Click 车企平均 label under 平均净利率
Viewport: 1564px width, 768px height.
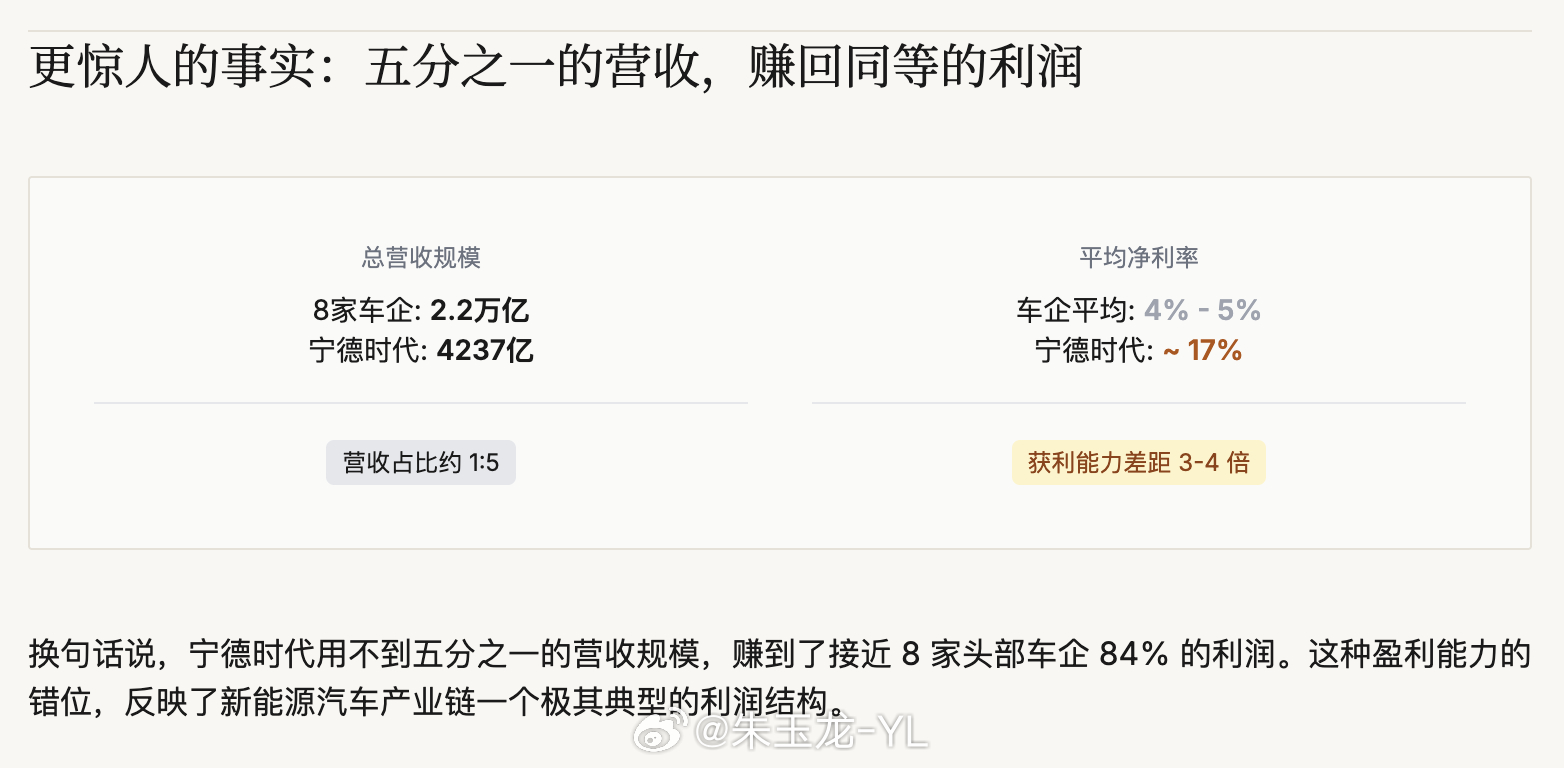click(1074, 310)
